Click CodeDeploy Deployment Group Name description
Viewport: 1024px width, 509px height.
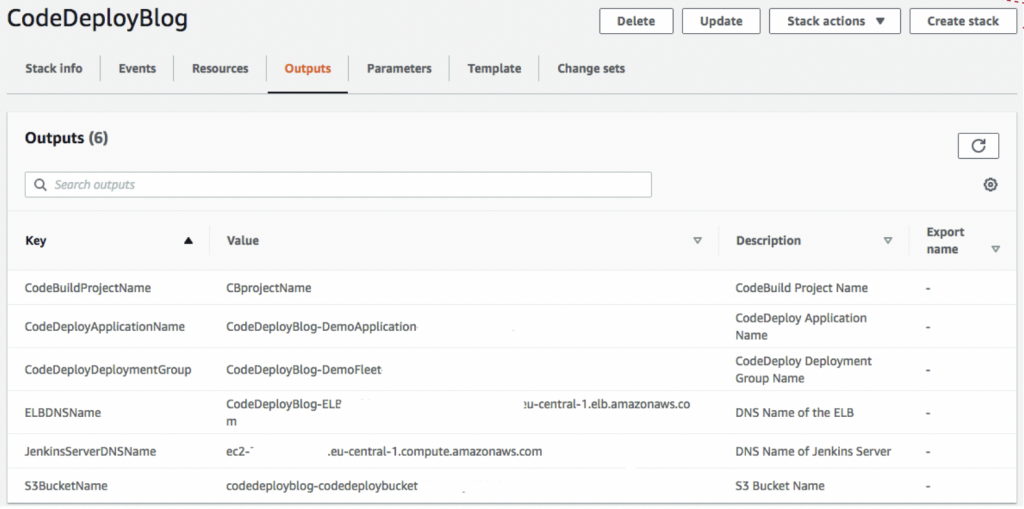[803, 369]
